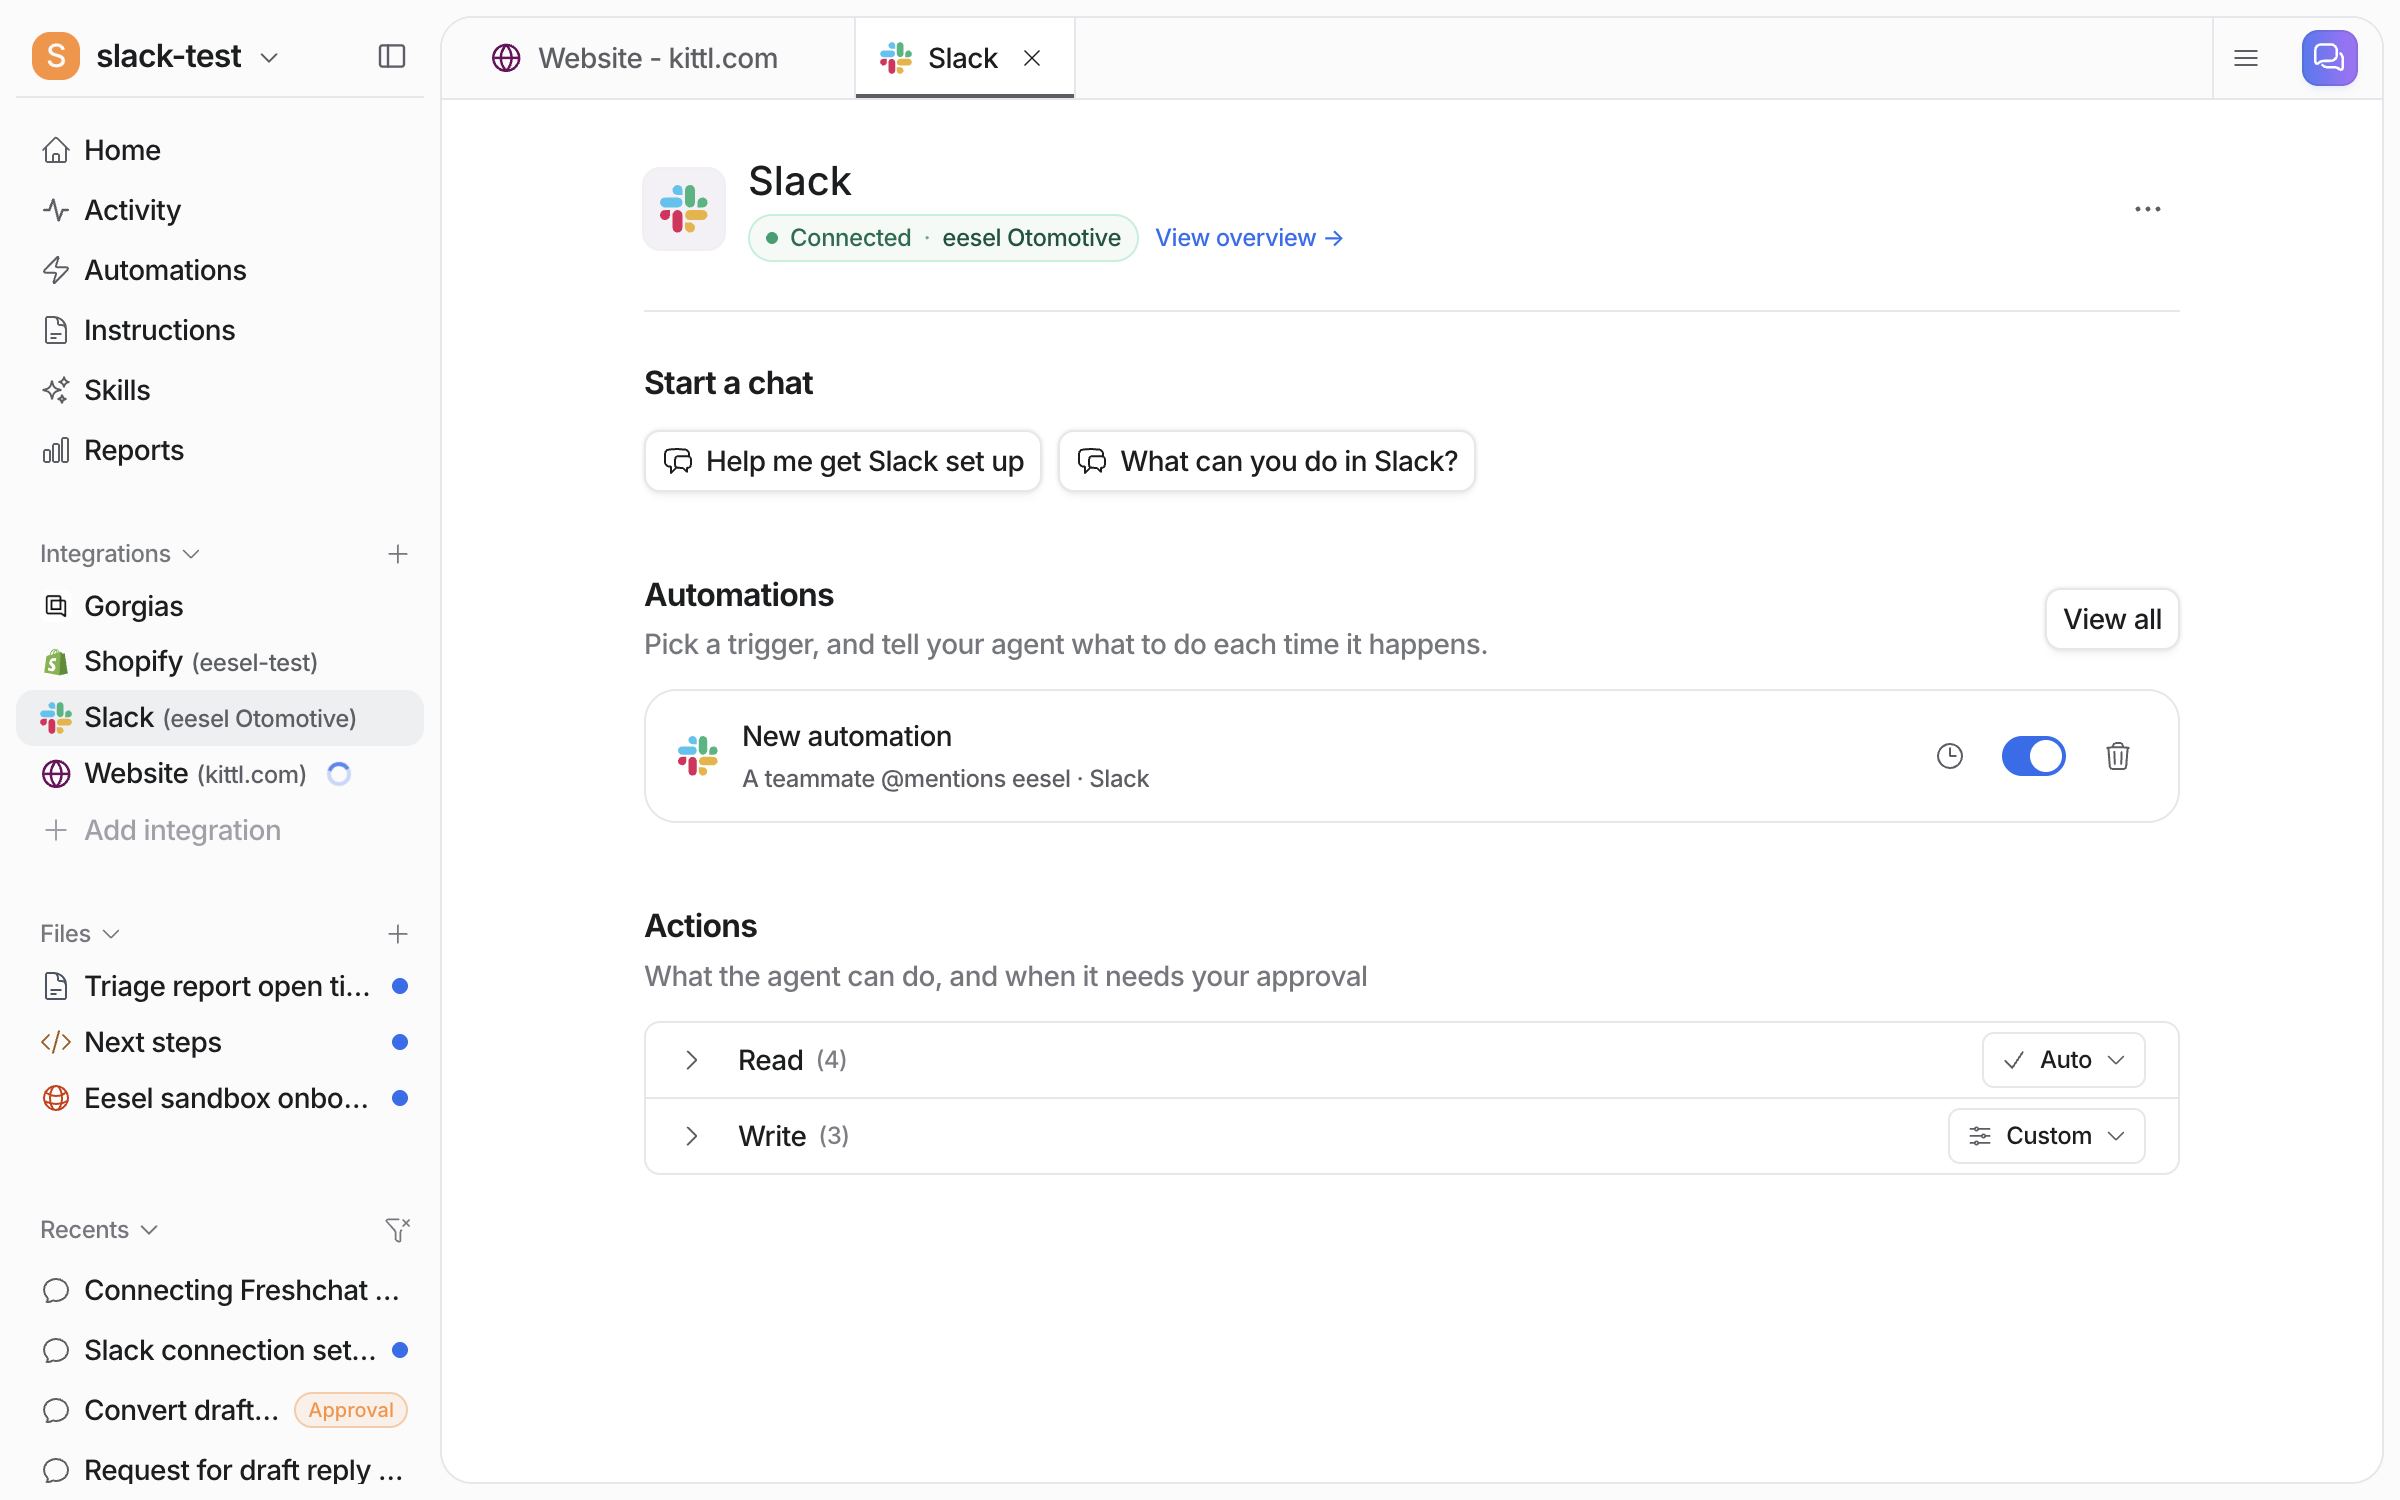Screen dimensions: 2400x1500
Task: Open the Website (kittl.com) integration
Action: (x=220, y=774)
